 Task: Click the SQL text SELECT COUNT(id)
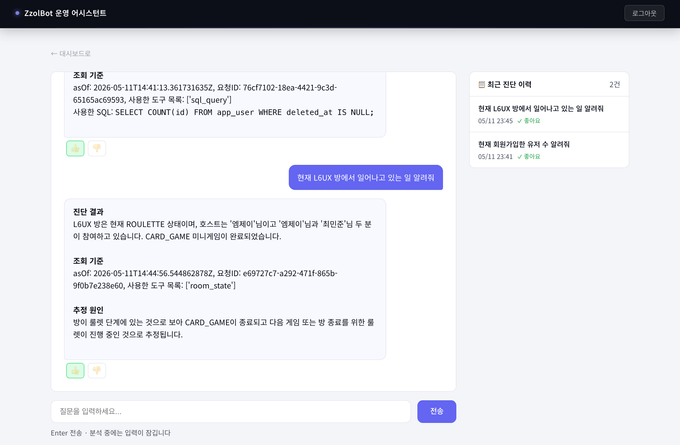coord(152,112)
